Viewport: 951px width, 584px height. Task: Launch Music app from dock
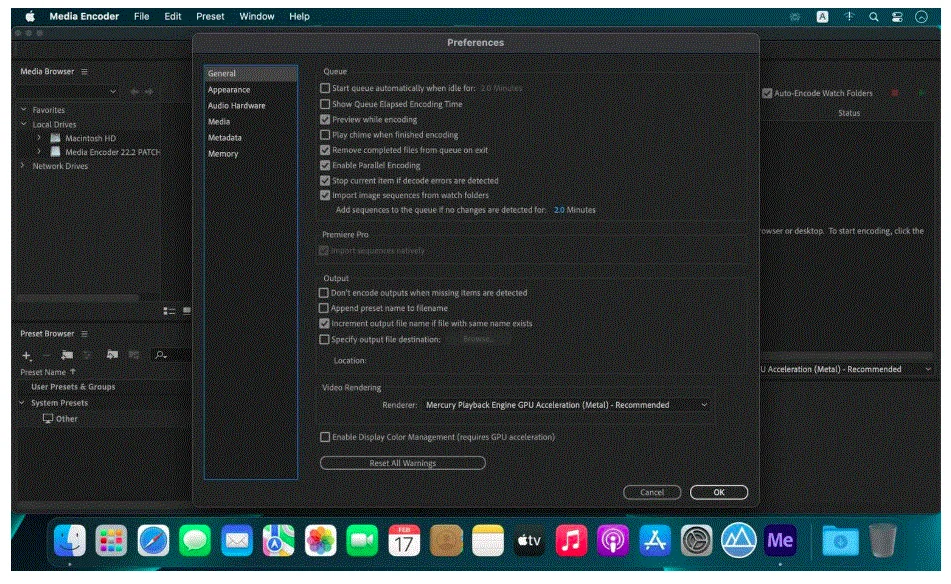pos(571,541)
